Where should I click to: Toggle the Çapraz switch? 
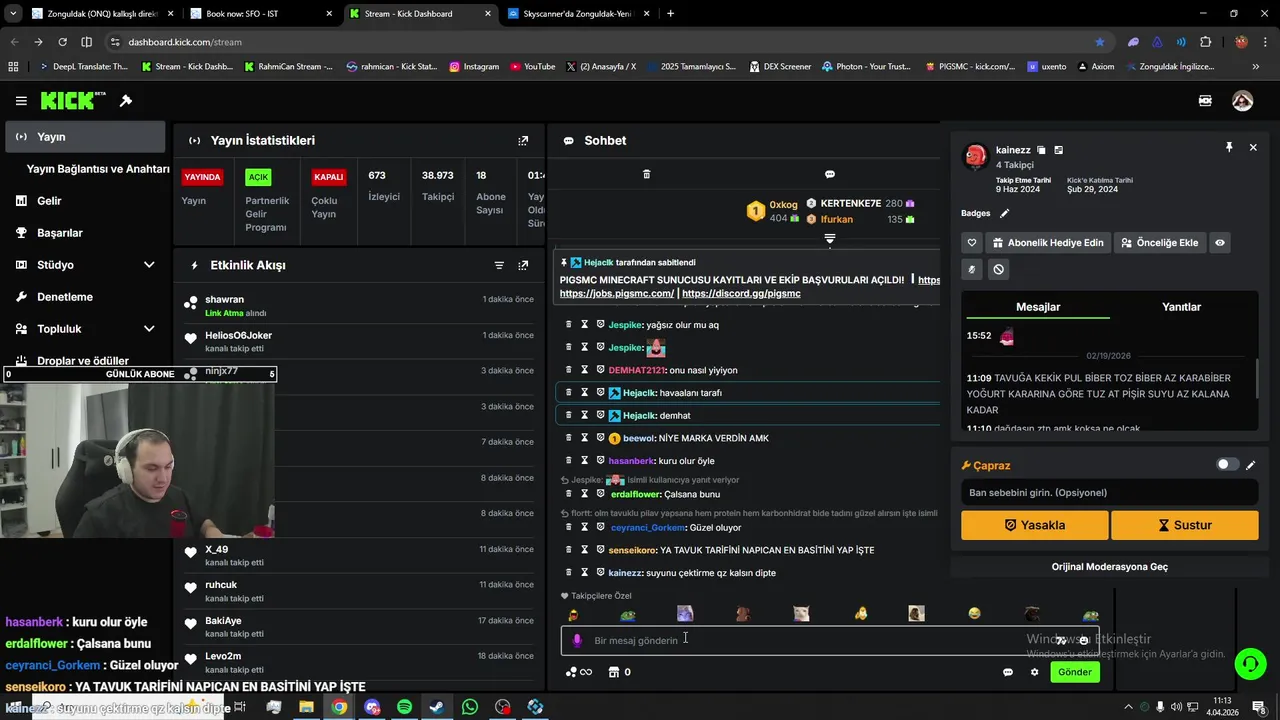point(1227,465)
